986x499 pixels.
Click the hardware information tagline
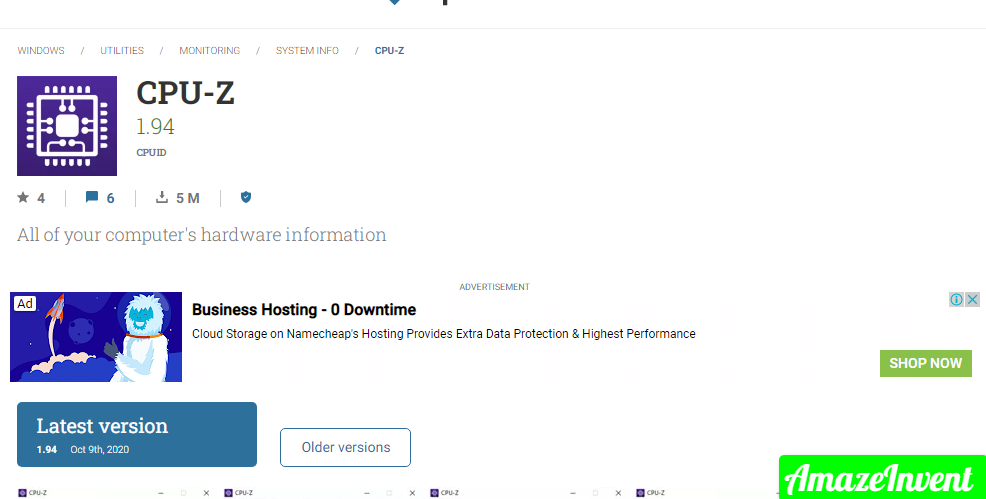coord(202,234)
